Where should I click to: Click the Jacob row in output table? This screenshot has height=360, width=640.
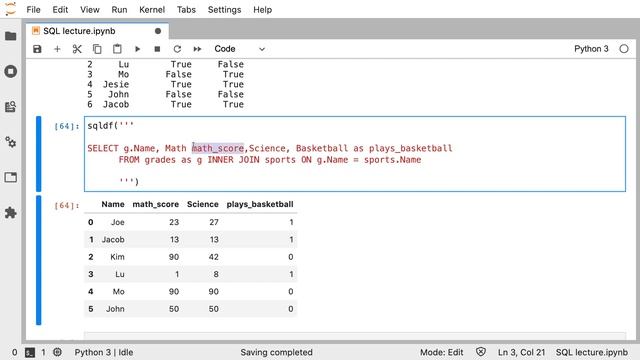(x=191, y=240)
